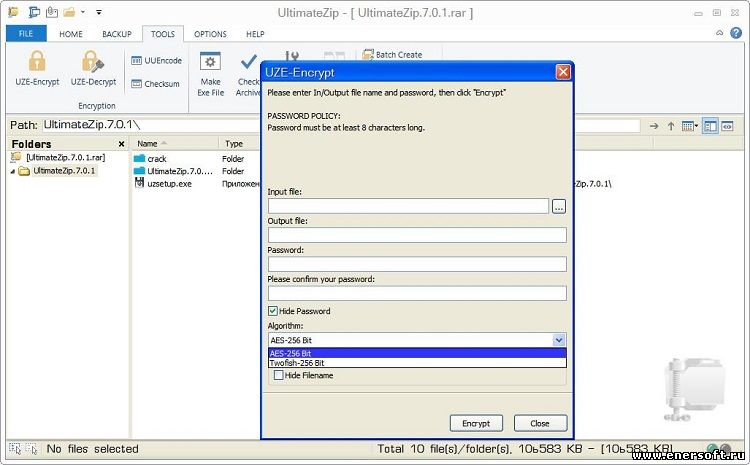Open the HELP tab
Viewport: 750px width, 465px height.
tap(255, 34)
